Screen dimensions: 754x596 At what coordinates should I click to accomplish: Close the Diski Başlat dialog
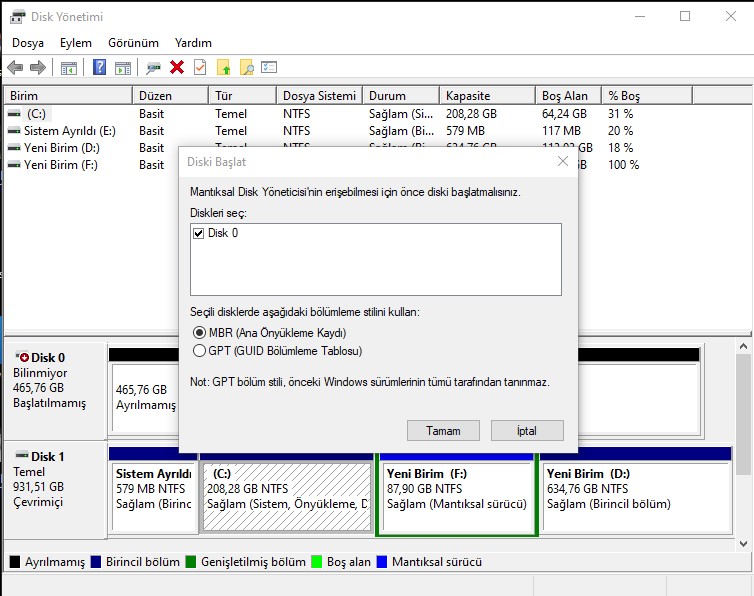point(563,161)
